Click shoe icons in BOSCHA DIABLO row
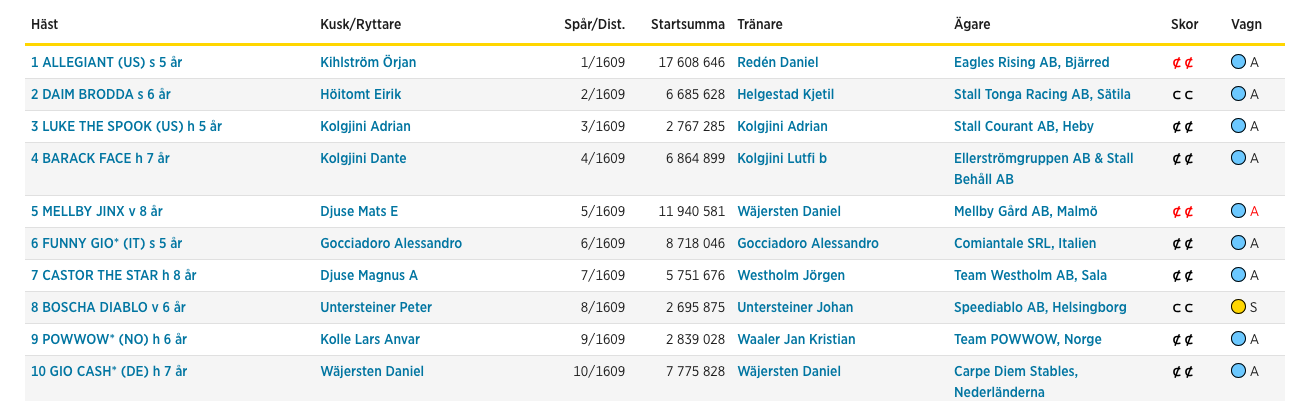The height and width of the screenshot is (401, 1305). click(1183, 308)
